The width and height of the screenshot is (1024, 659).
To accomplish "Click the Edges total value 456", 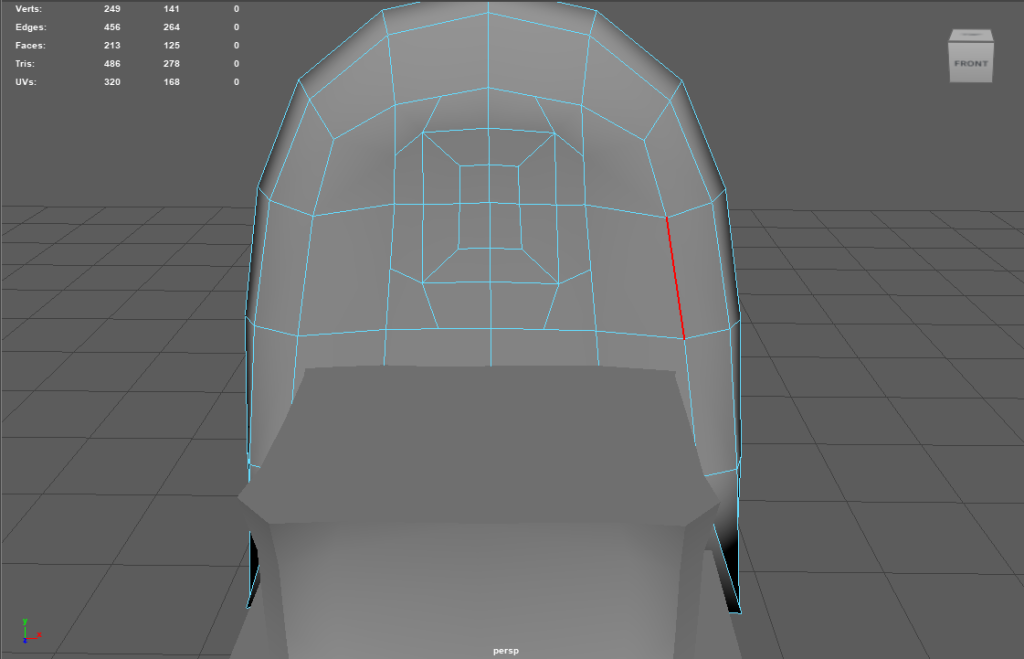I will (x=112, y=27).
